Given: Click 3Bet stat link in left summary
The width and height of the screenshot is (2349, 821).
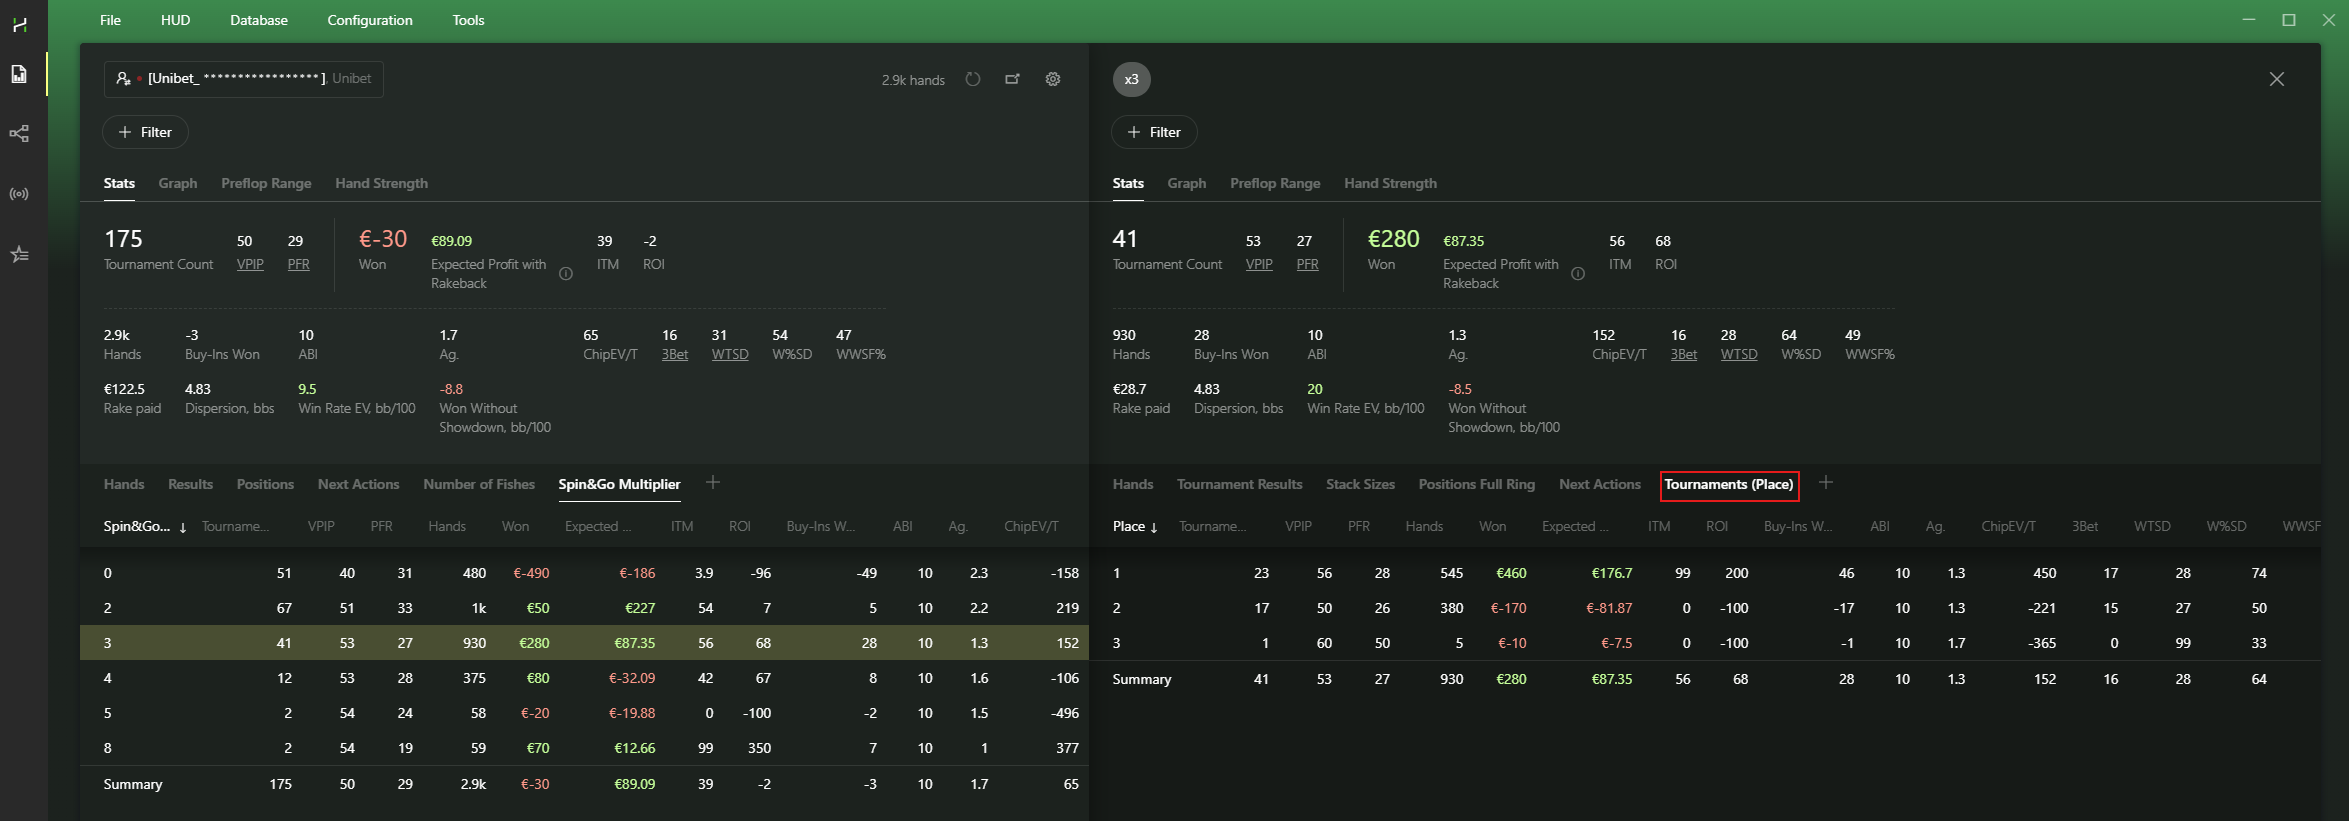Looking at the screenshot, I should click(x=674, y=354).
